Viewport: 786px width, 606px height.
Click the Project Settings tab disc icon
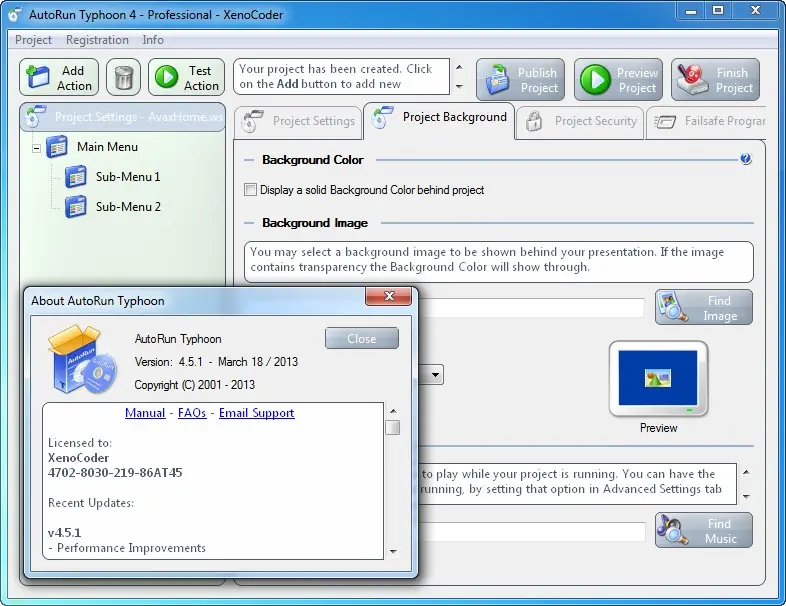point(252,121)
